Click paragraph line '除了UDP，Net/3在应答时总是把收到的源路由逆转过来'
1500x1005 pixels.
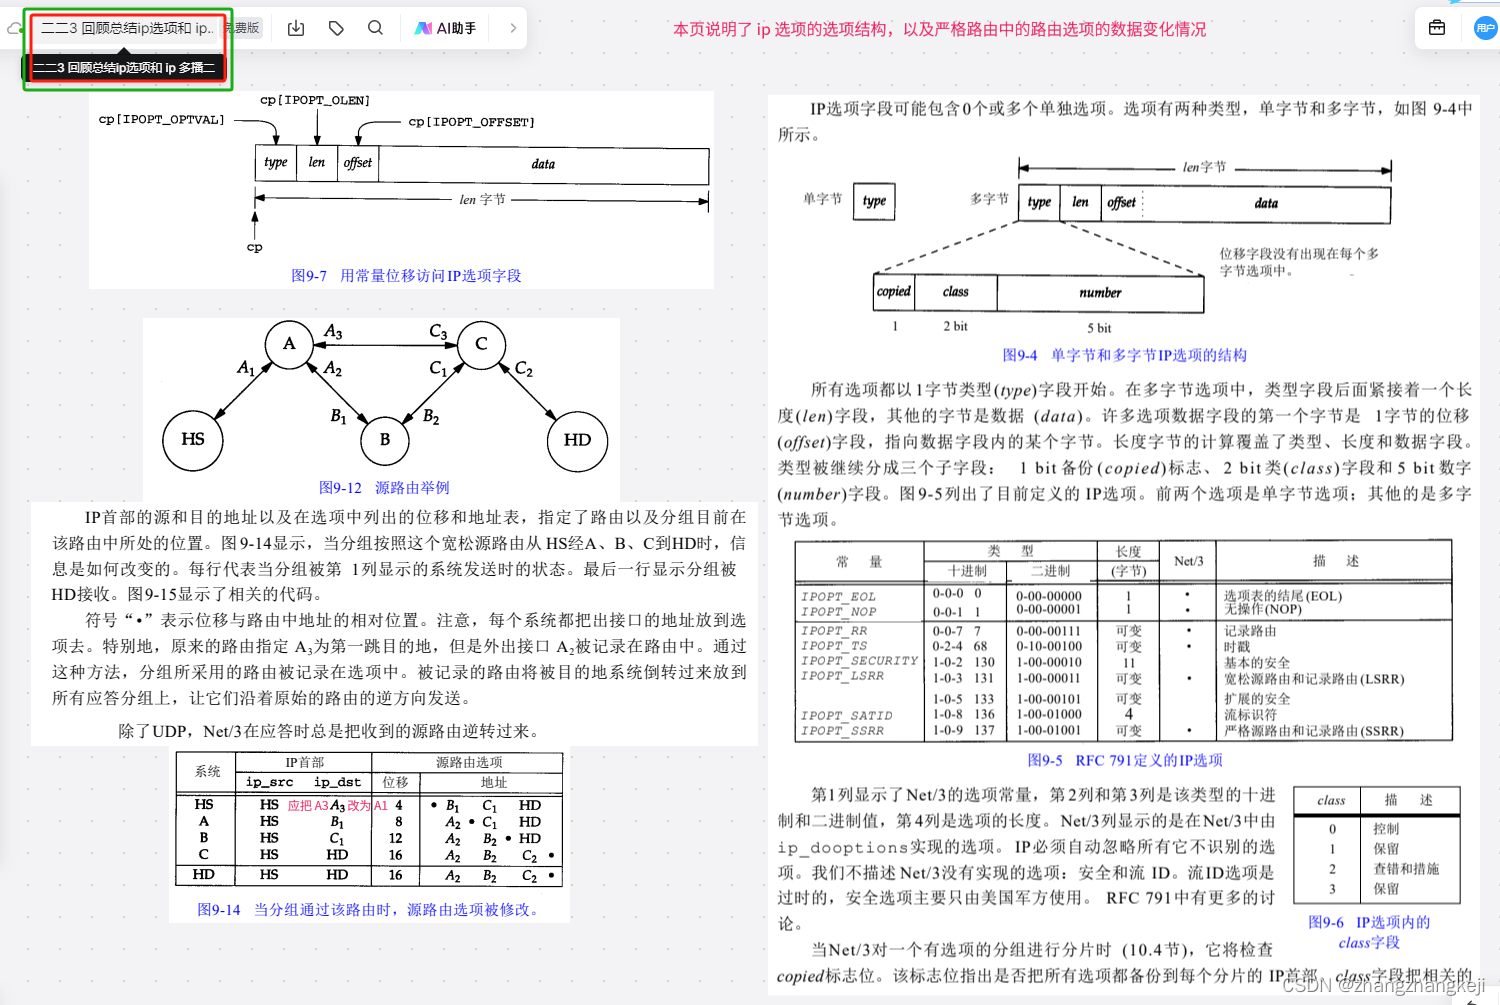click(331, 731)
